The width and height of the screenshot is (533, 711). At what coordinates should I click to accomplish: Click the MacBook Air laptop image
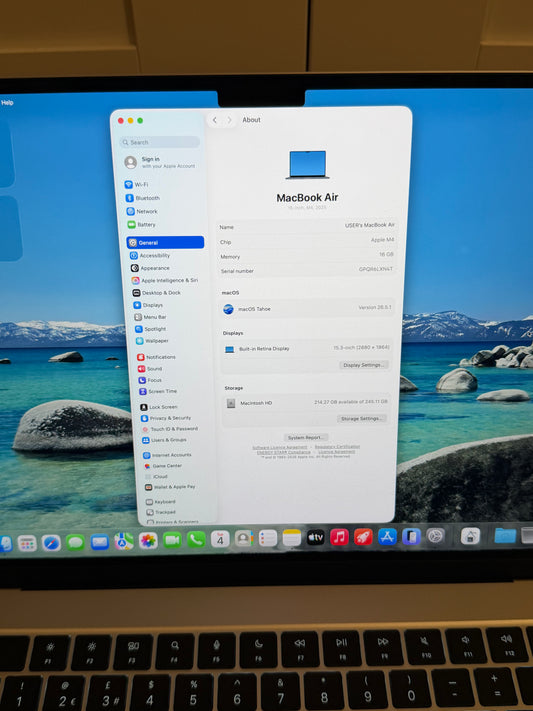point(308,165)
